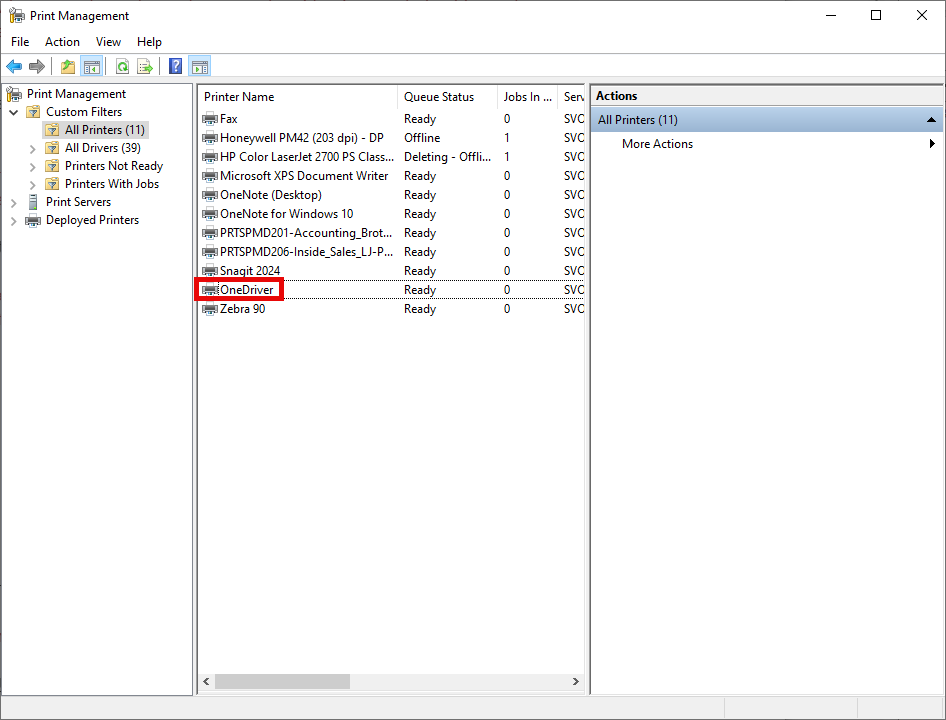Sort by the Queue Status column header
946x720 pixels.
point(447,97)
